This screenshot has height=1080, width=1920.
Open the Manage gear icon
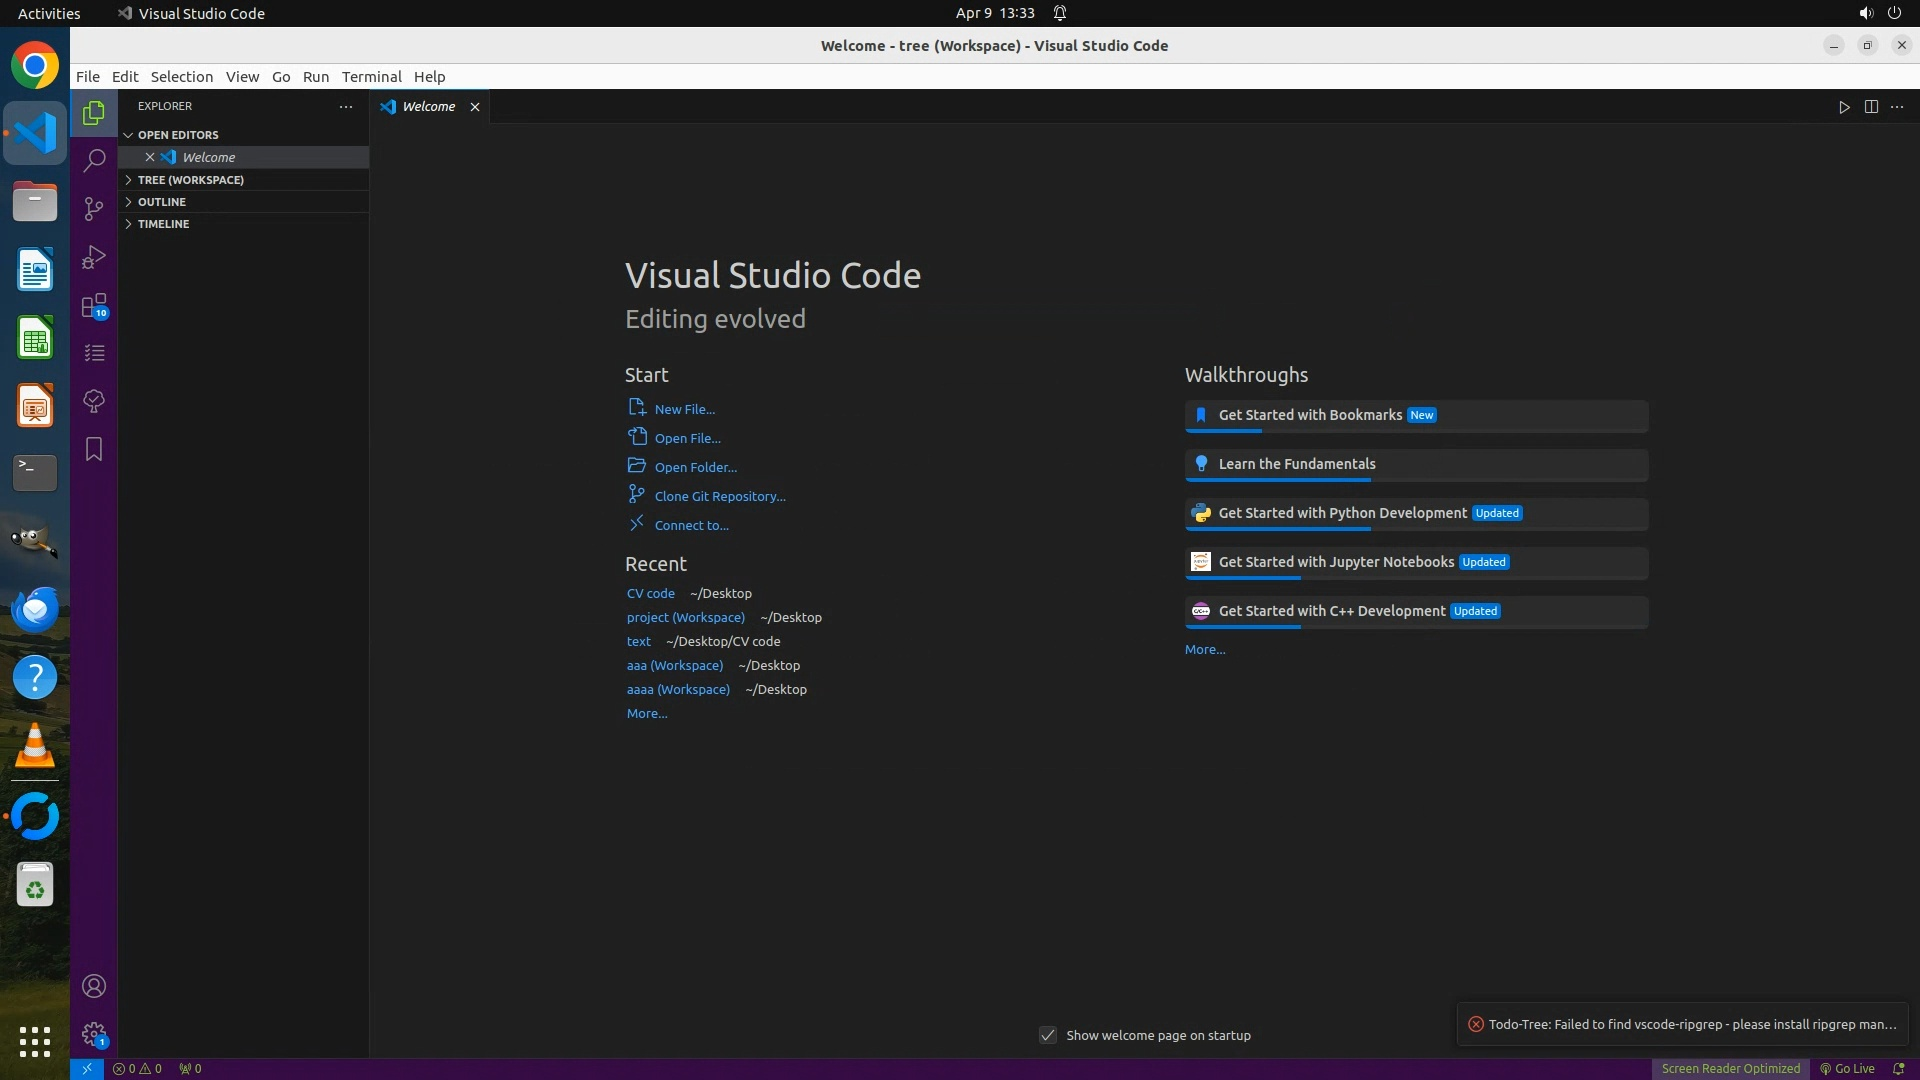tap(94, 1034)
